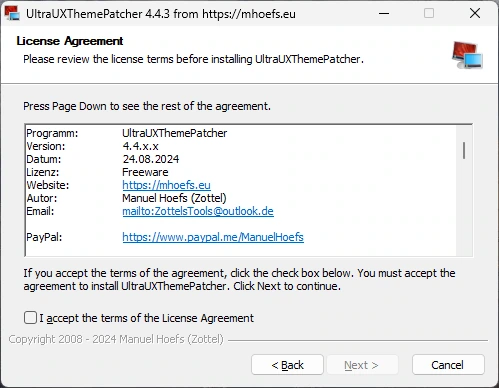The image size is (499, 388).
Task: Click the mailto:ZottelsTools@outlook.de email link
Action: click(198, 211)
